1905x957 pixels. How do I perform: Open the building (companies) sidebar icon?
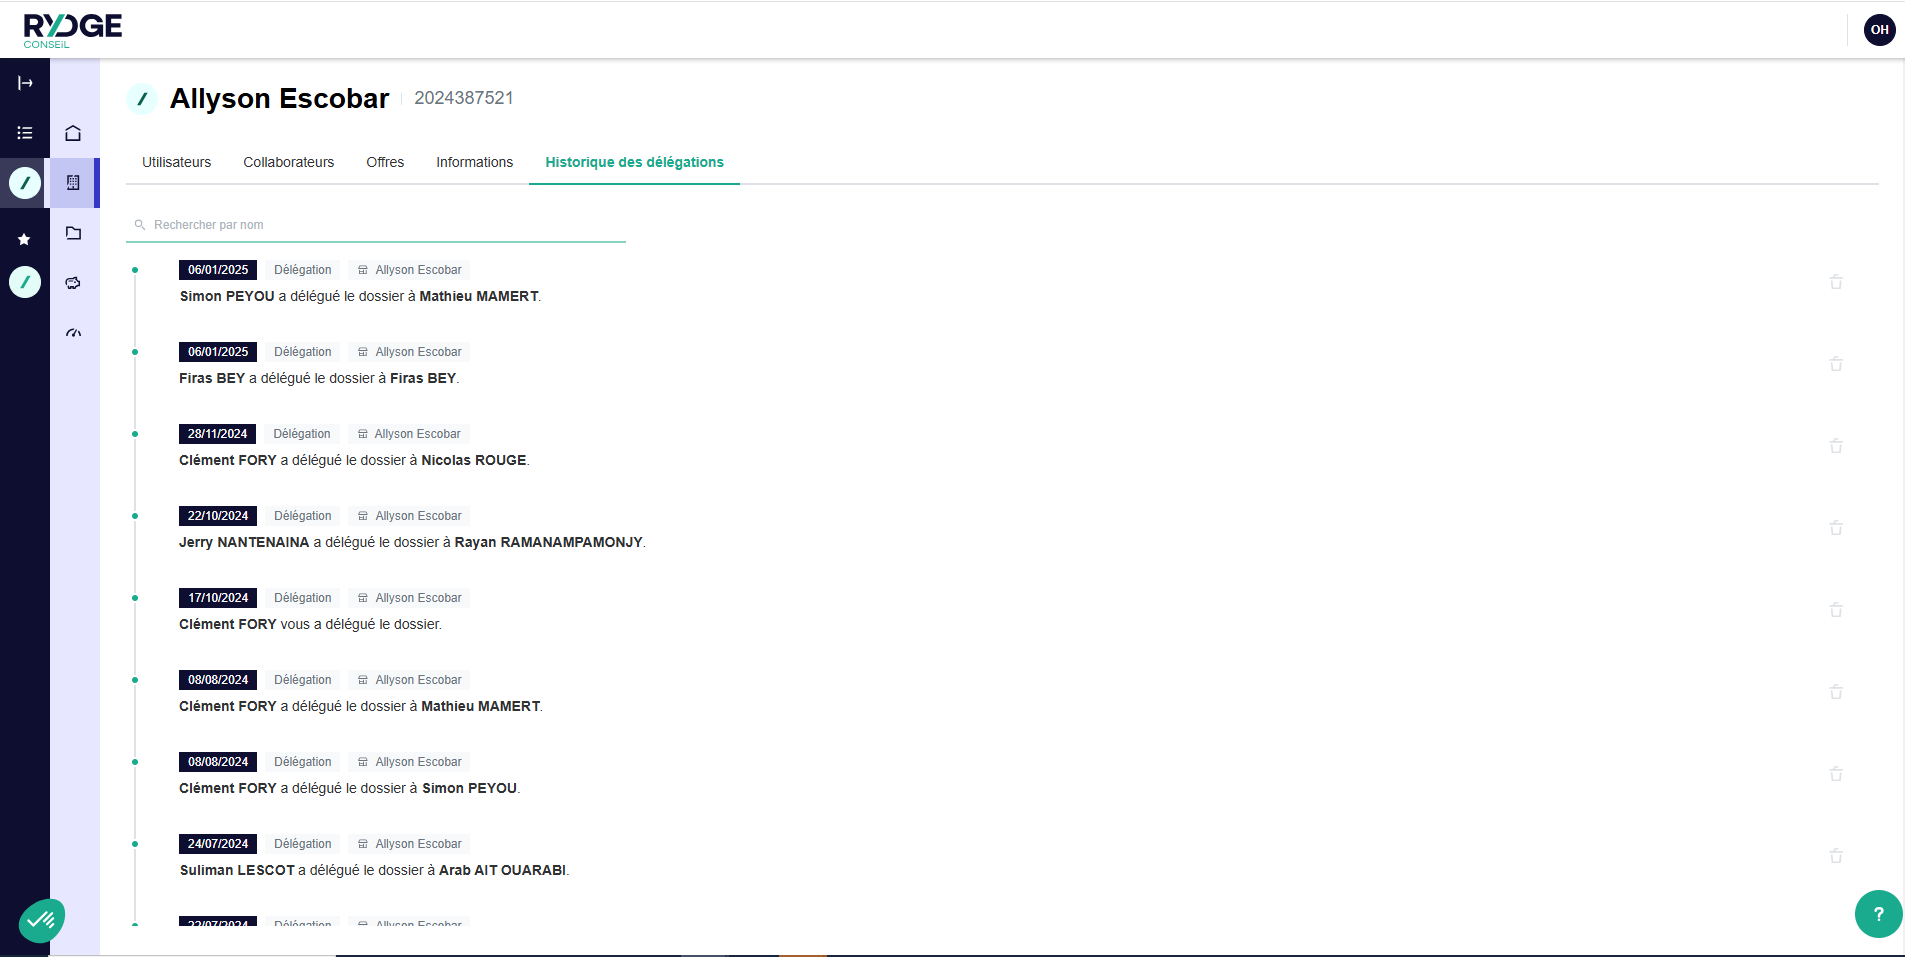pyautogui.click(x=73, y=183)
